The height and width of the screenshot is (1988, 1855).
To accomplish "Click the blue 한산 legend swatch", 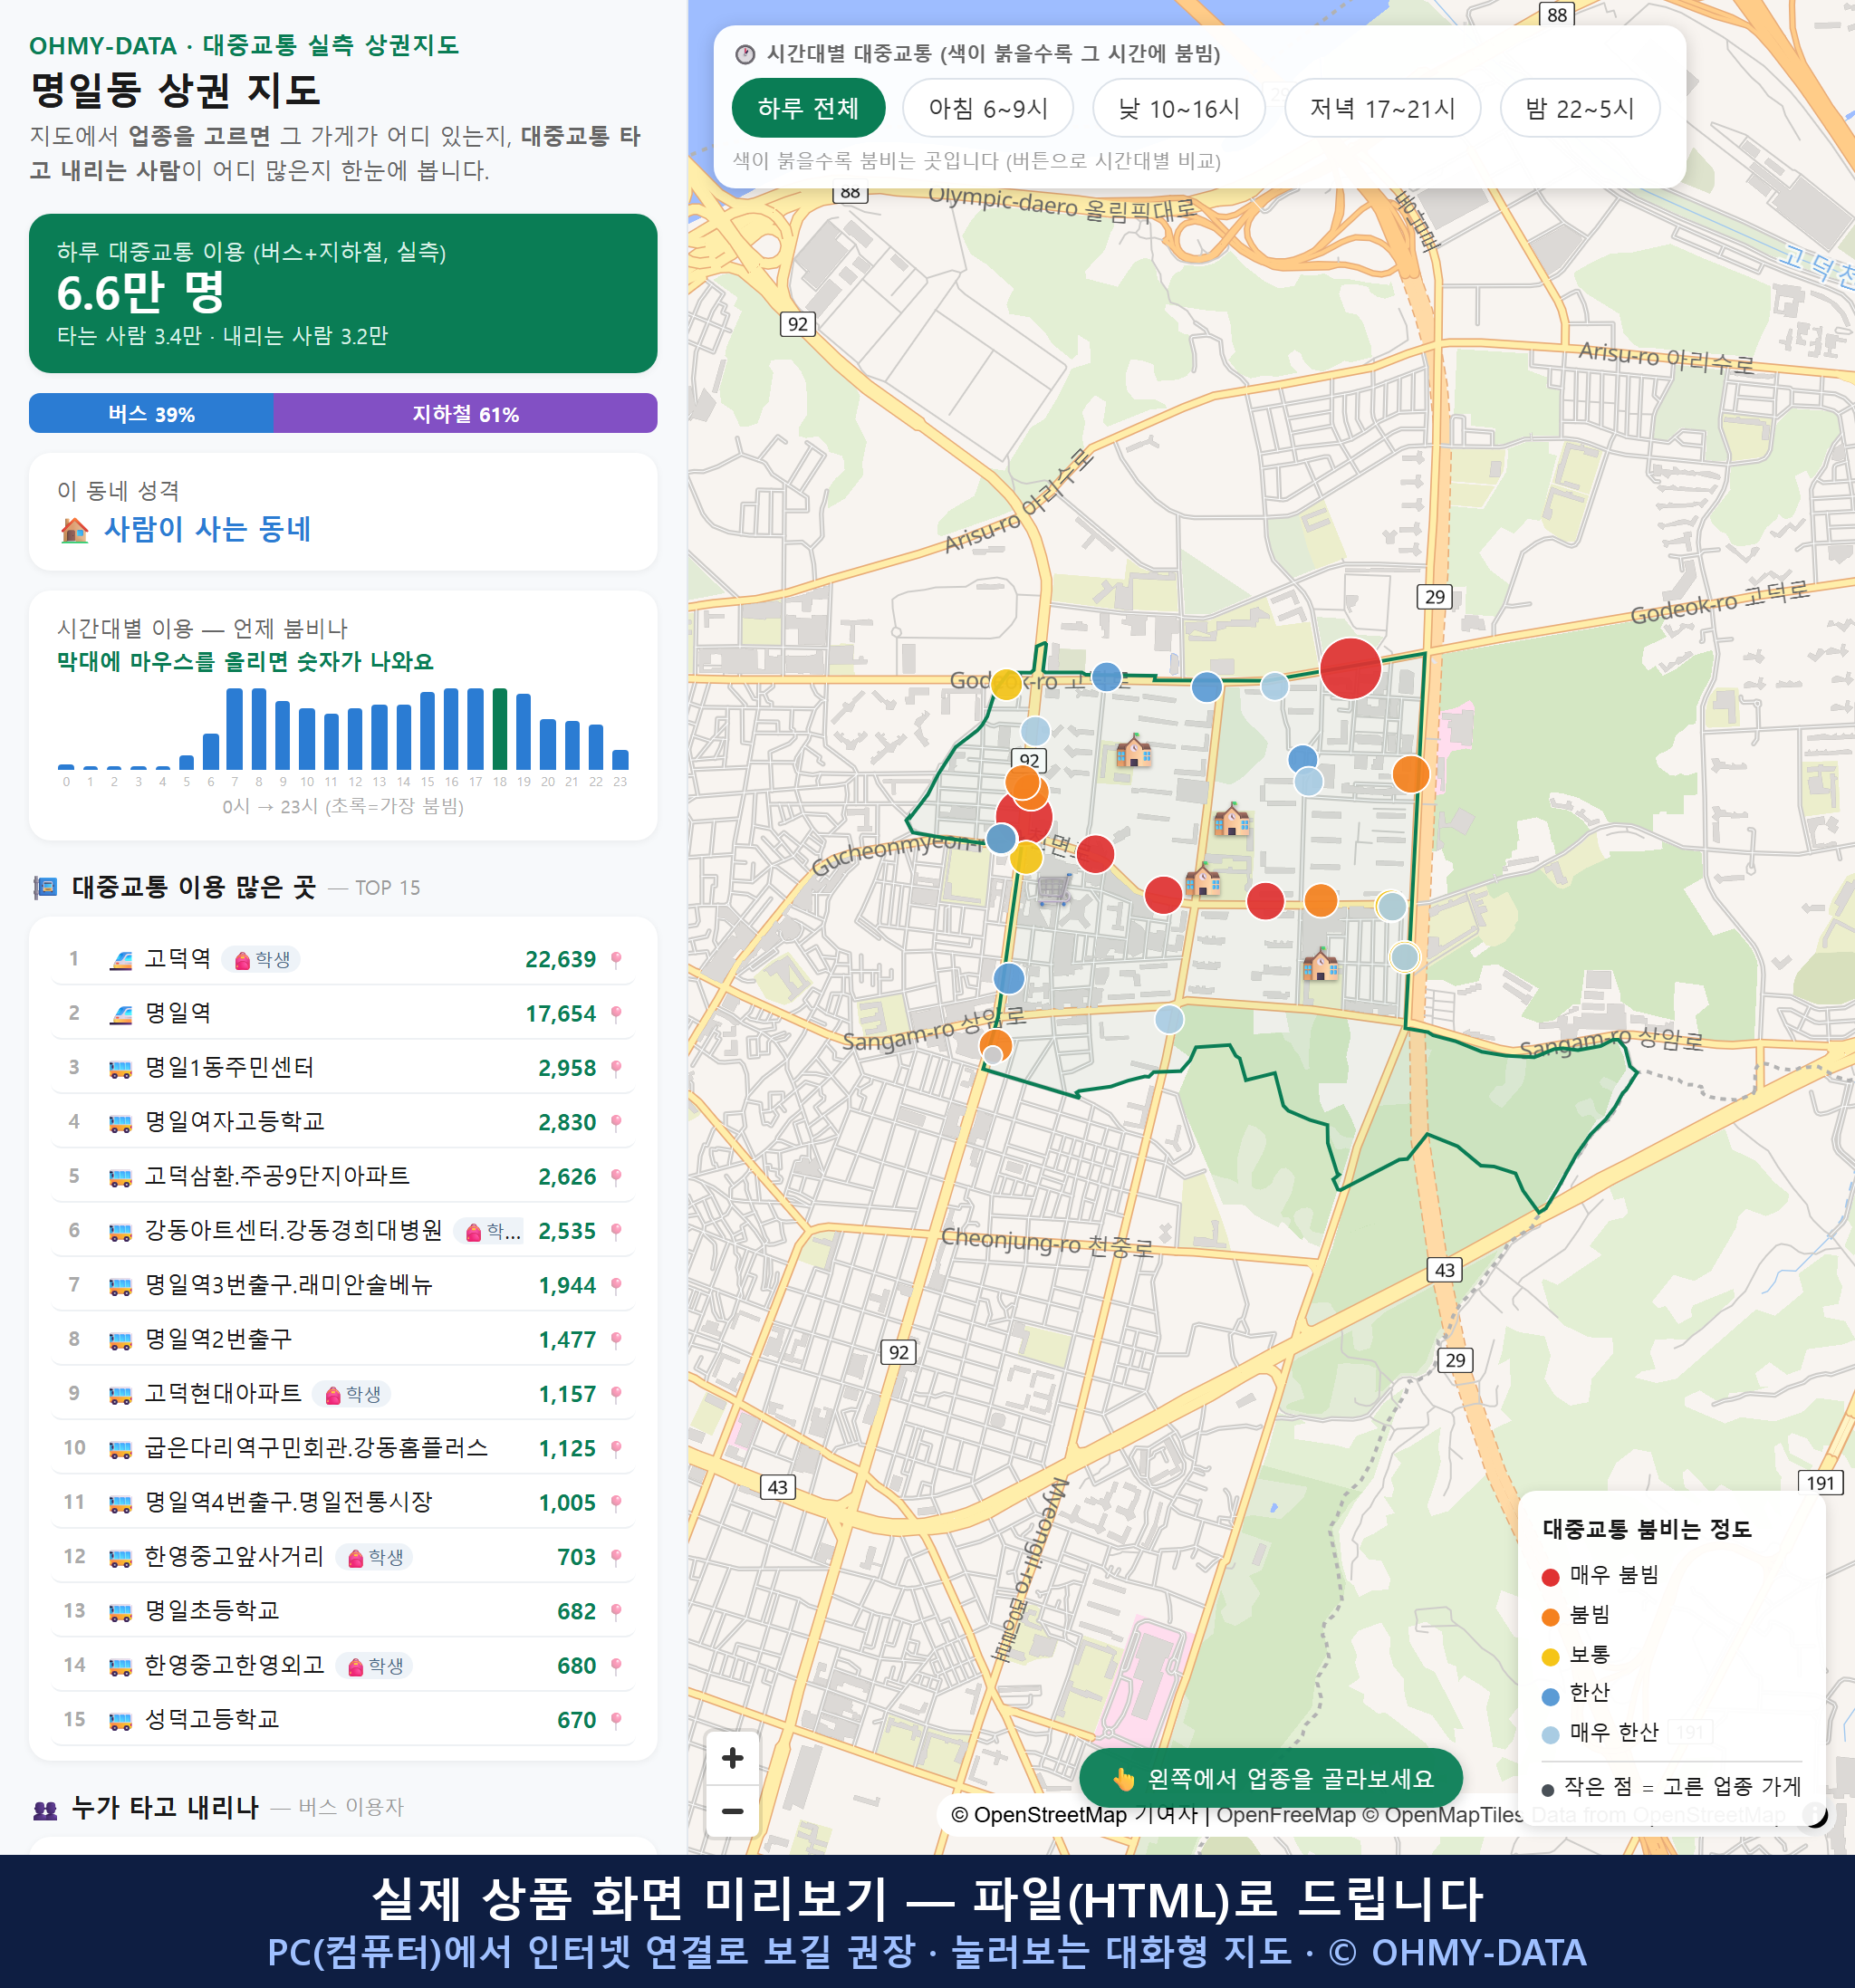I will tap(1551, 1696).
